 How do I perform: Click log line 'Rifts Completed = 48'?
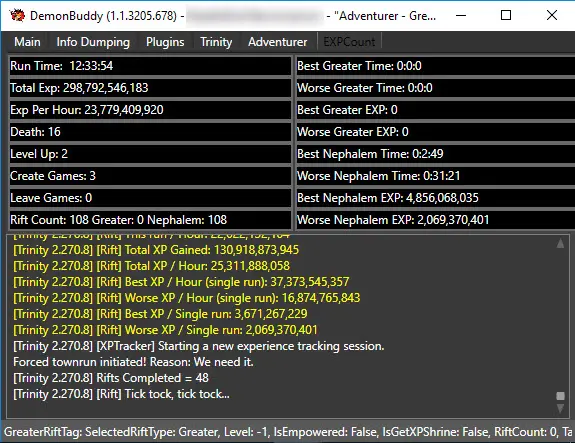[x=111, y=378]
